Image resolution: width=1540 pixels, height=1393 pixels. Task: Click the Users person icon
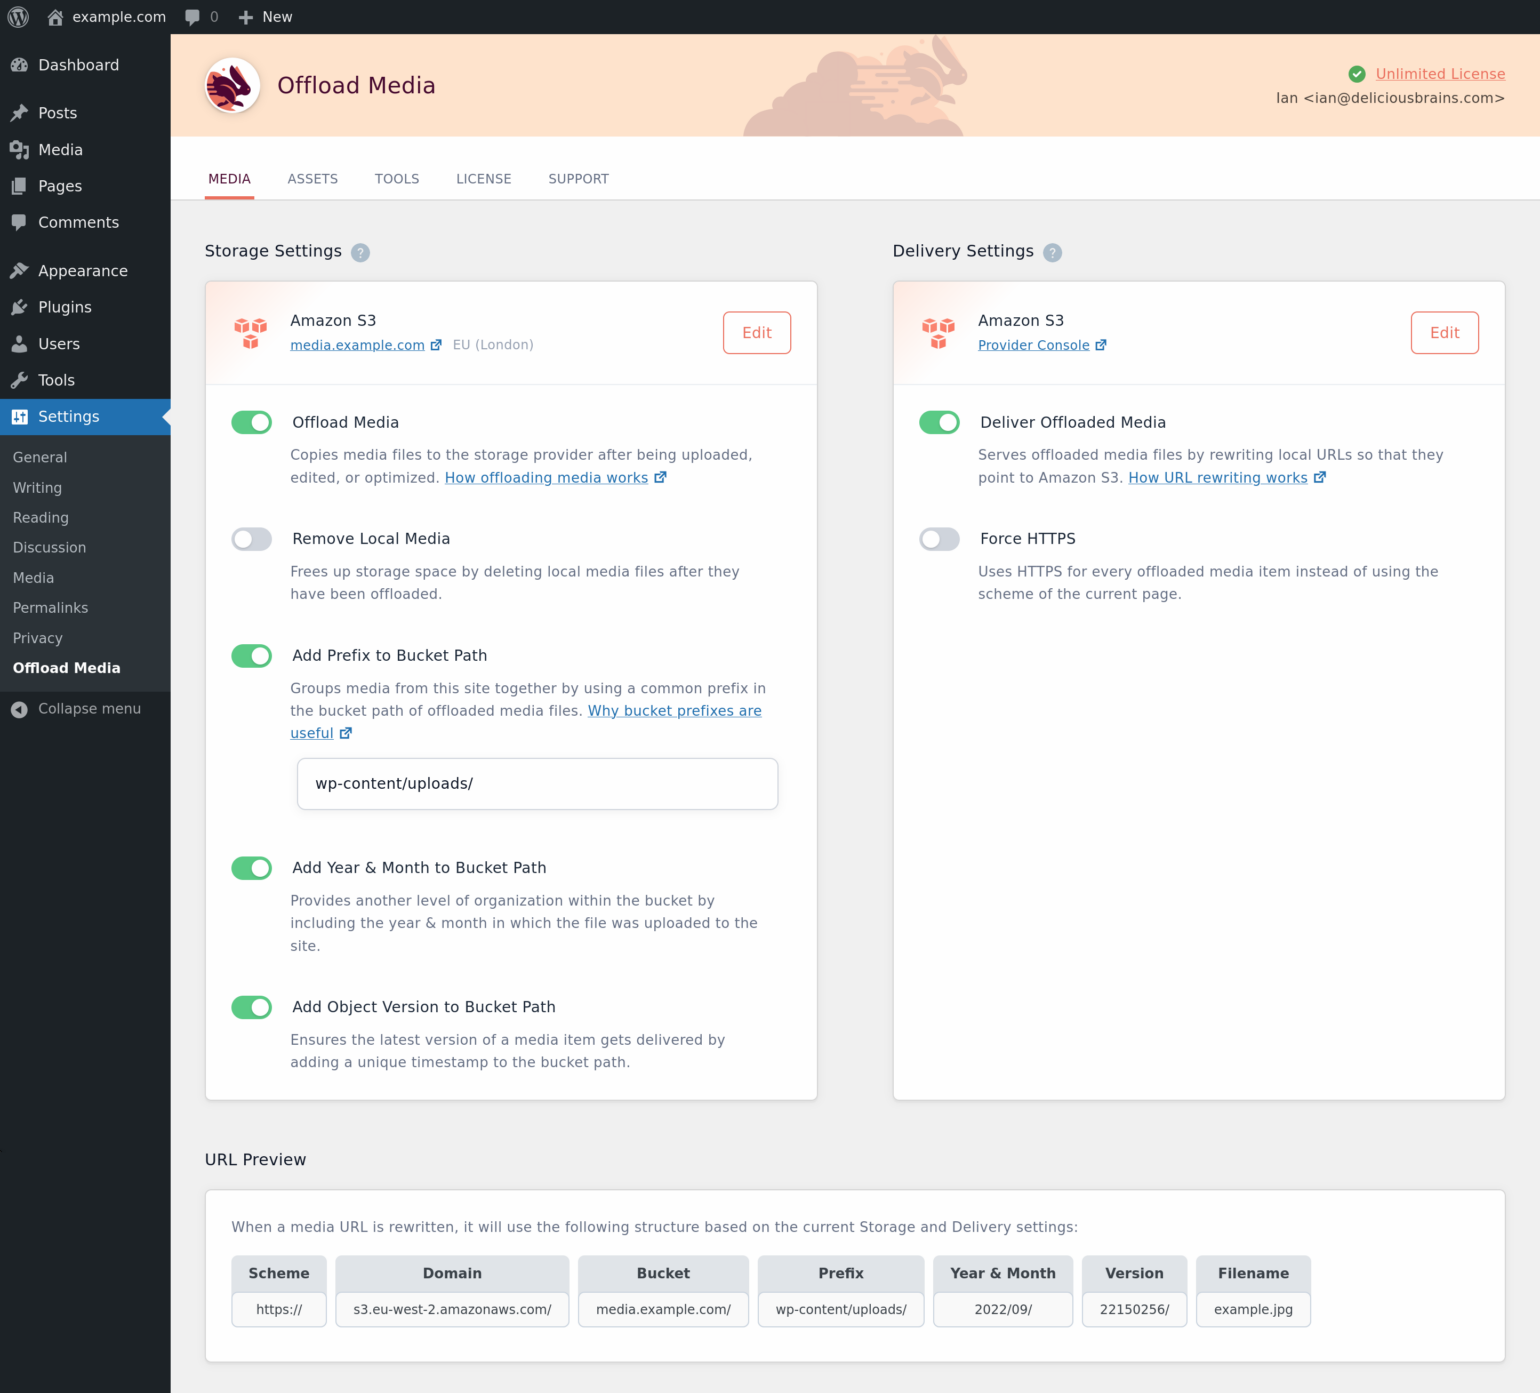[x=19, y=344]
